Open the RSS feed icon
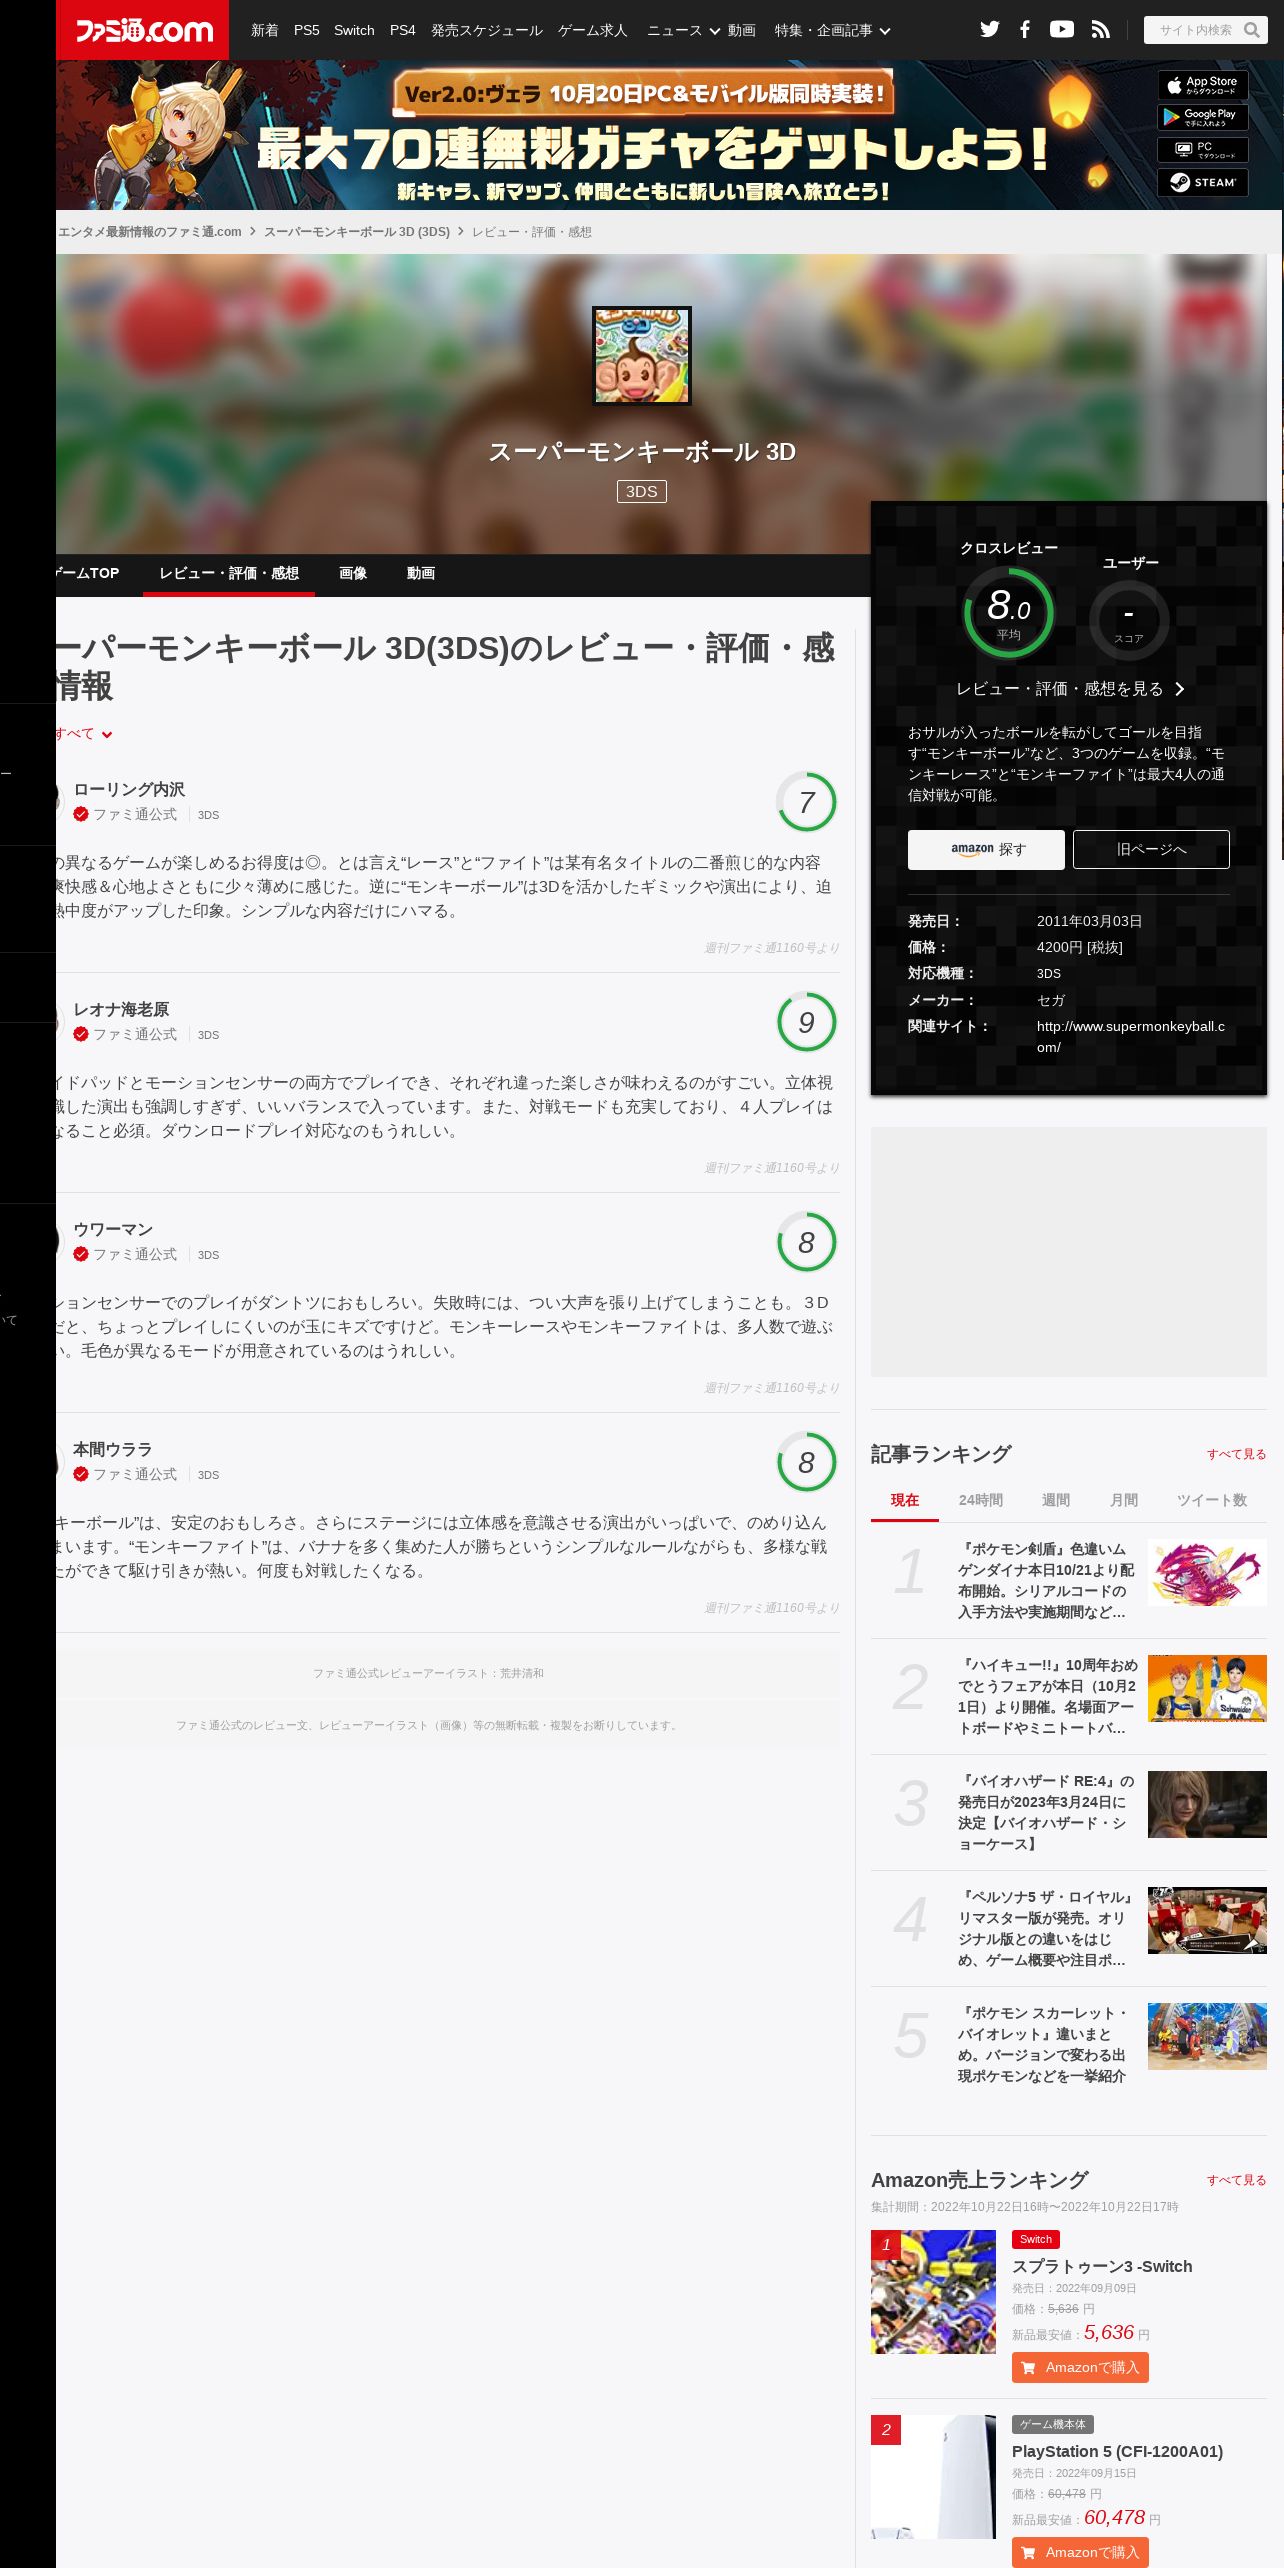 pos(1101,30)
